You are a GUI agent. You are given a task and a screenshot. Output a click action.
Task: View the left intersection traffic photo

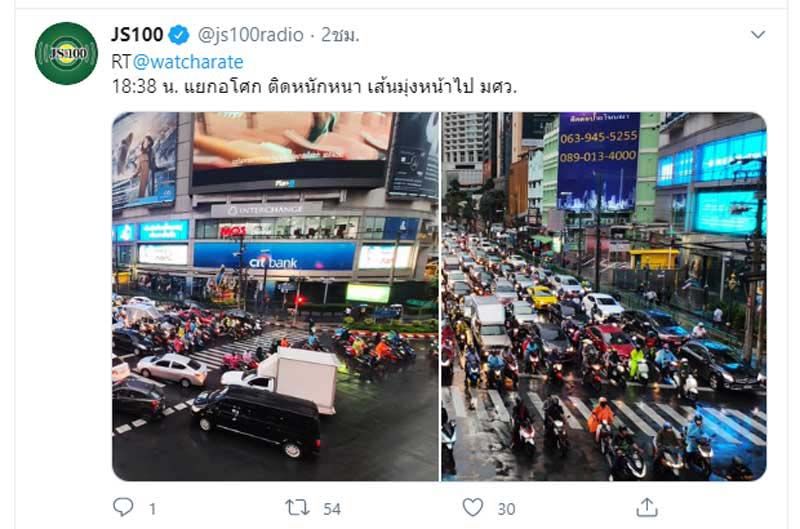(276, 296)
